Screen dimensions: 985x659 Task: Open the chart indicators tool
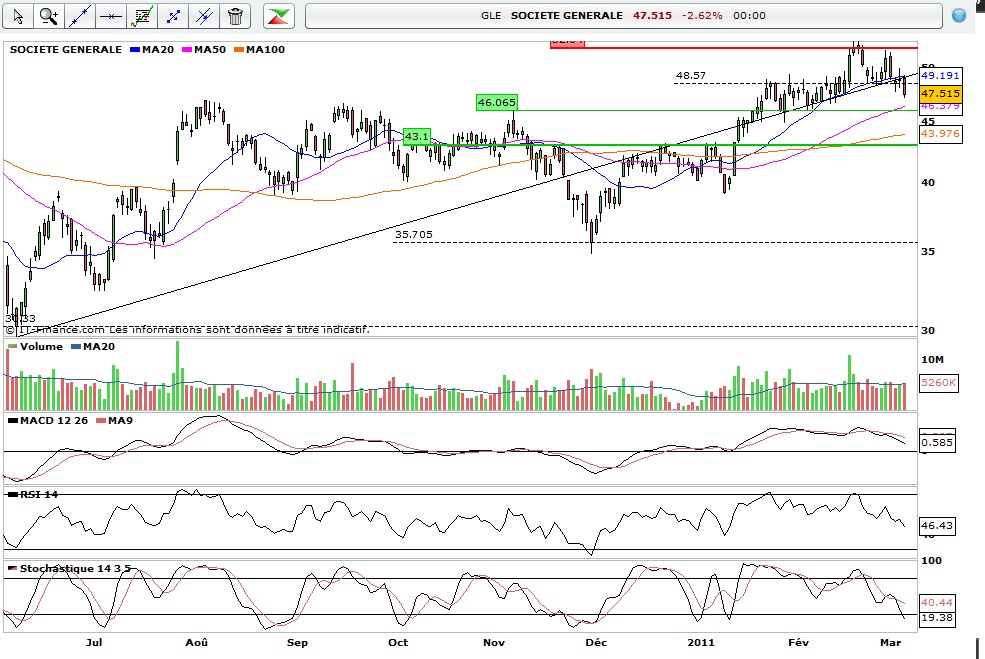[x=142, y=16]
